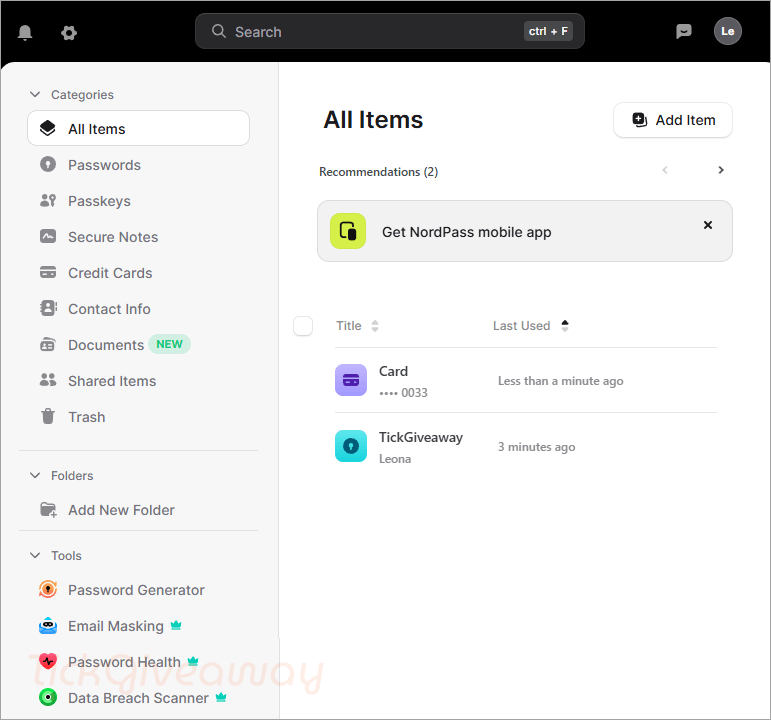Open the Le profile avatar
Image resolution: width=771 pixels, height=720 pixels.
point(728,31)
